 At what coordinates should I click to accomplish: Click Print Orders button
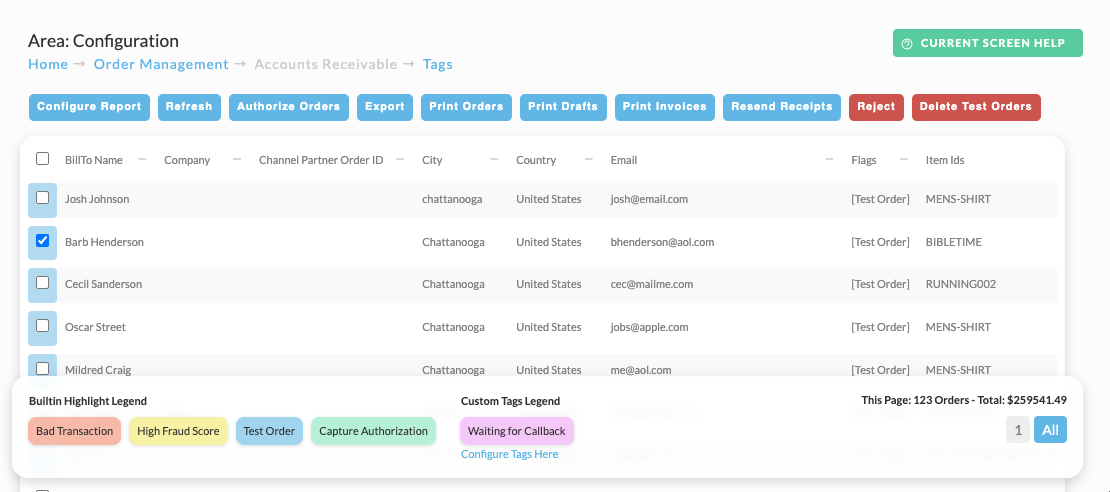(467, 107)
